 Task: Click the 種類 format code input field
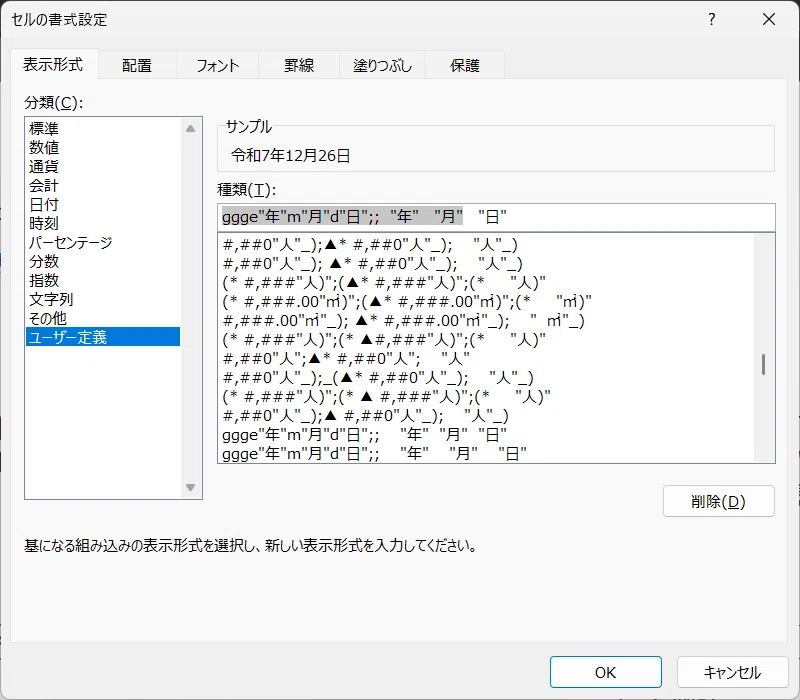point(496,217)
